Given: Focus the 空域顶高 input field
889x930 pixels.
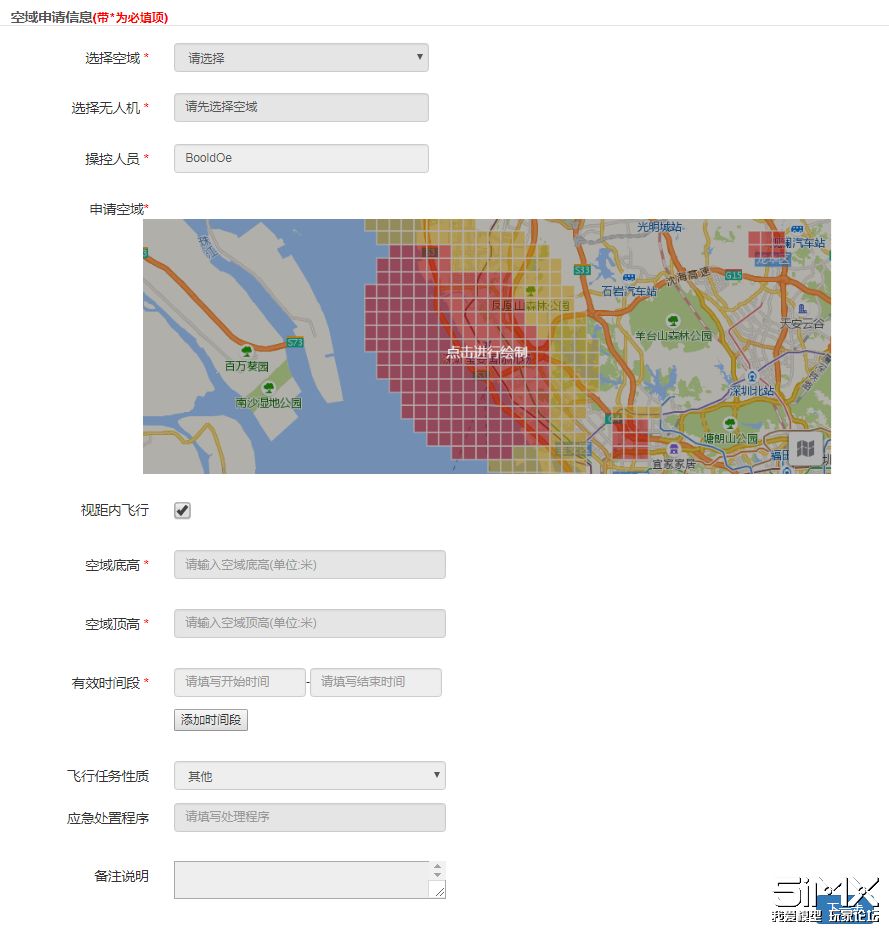Looking at the screenshot, I should pyautogui.click(x=310, y=623).
